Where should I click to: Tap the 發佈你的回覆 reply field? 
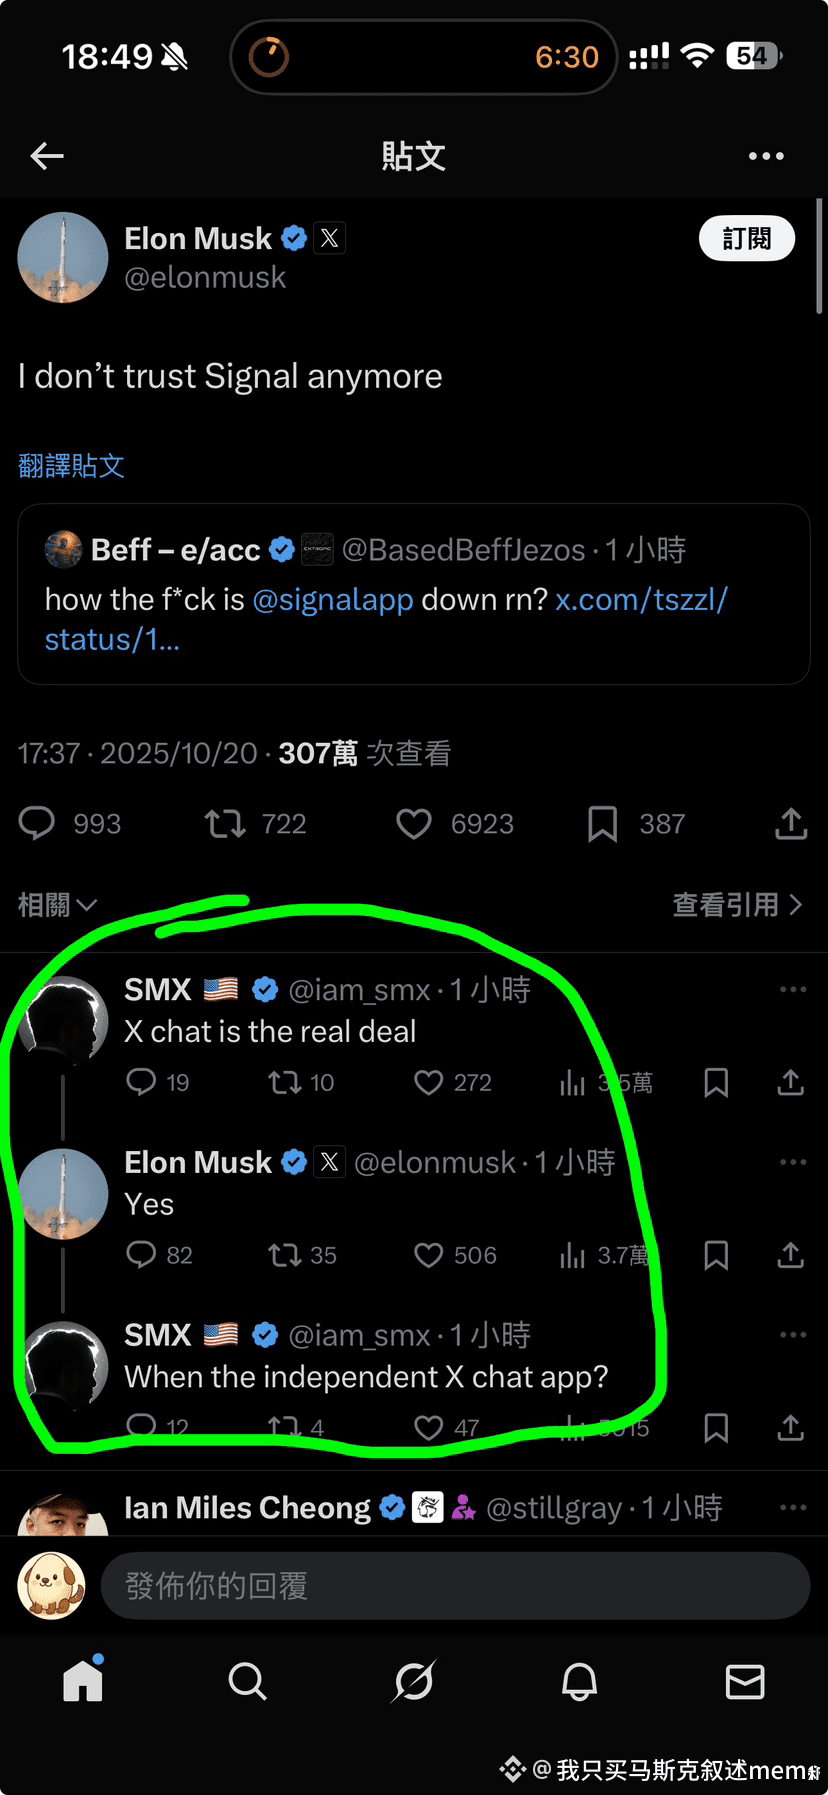[455, 1586]
